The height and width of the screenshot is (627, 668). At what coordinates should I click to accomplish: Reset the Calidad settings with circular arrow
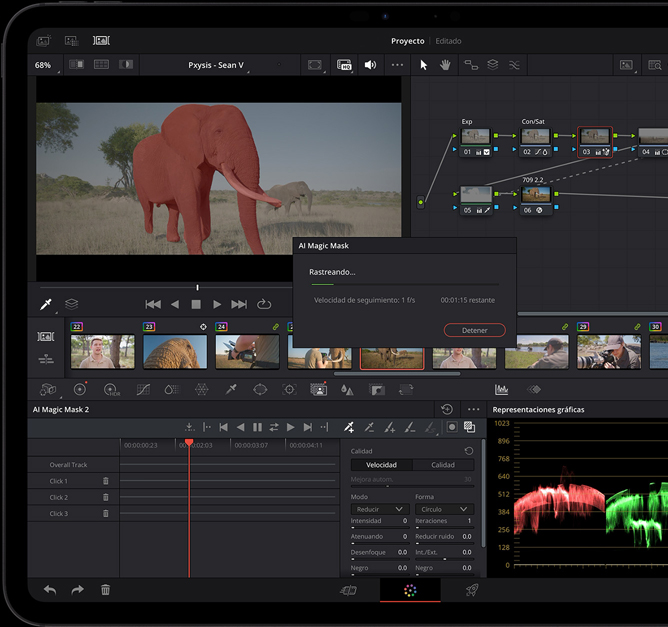pyautogui.click(x=469, y=451)
